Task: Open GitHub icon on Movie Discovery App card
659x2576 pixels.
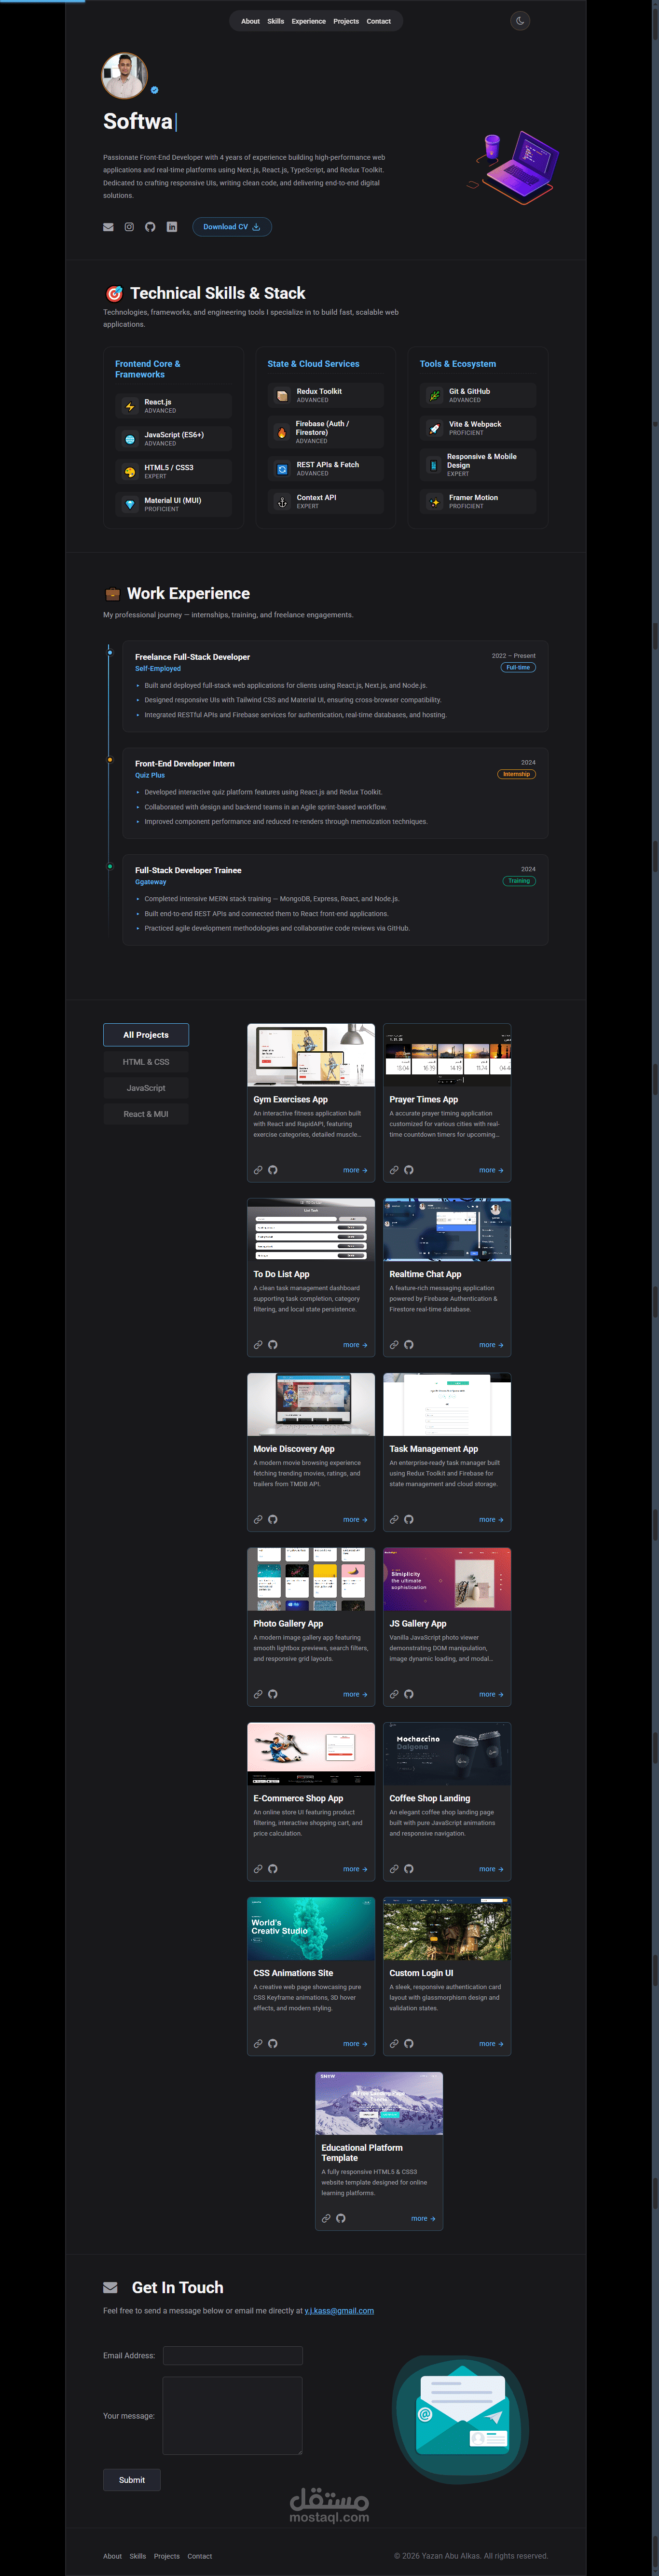Action: (273, 1520)
